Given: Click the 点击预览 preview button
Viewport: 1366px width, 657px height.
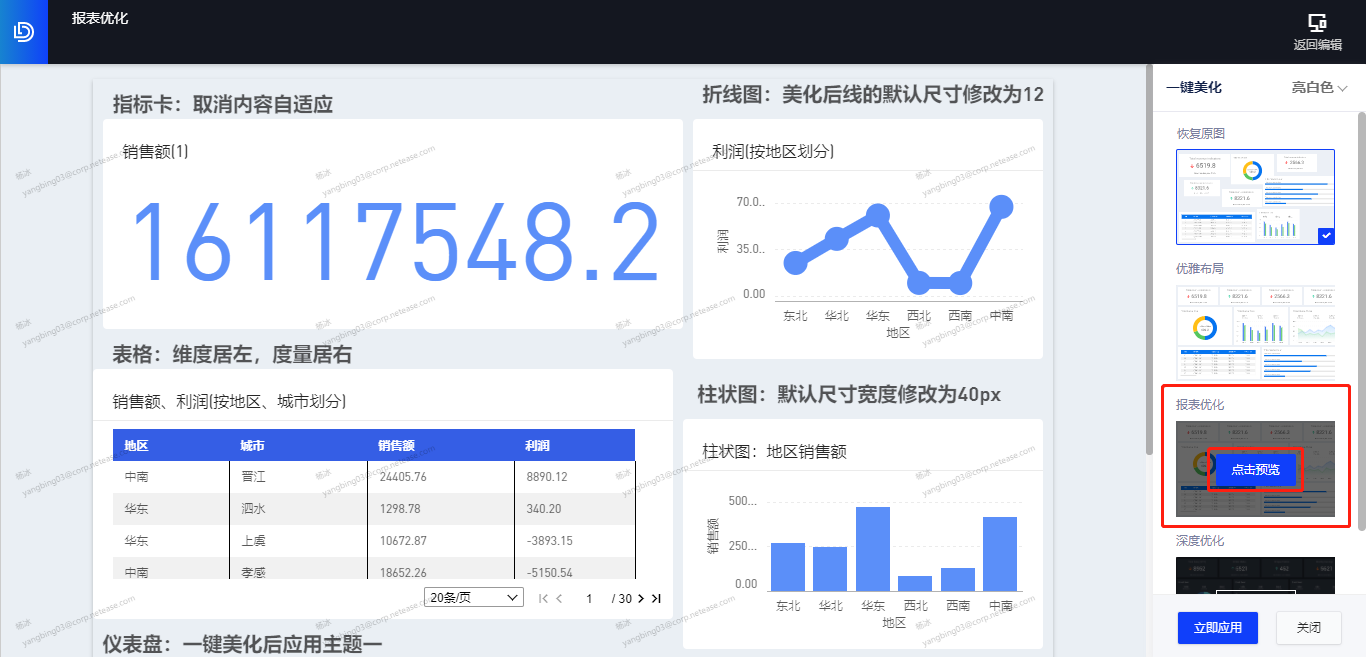Looking at the screenshot, I should click(x=1255, y=470).
